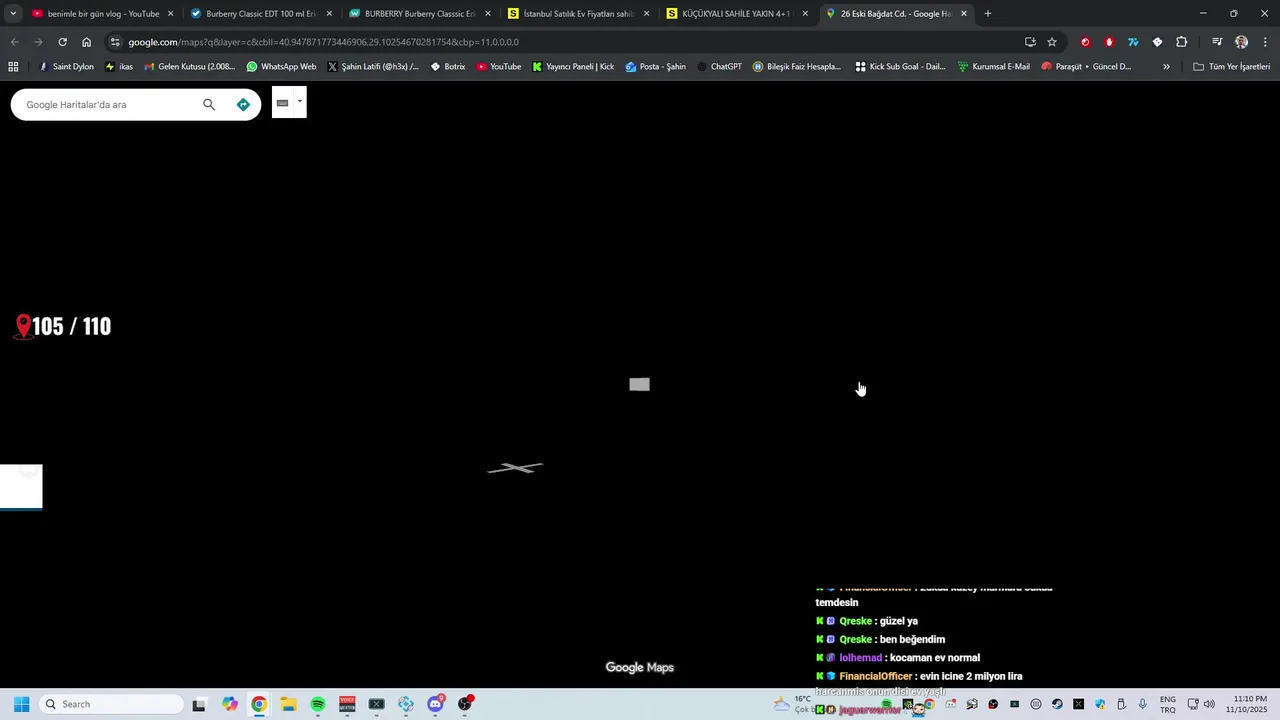The image size is (1280, 720).
Task: Open directions with the blue arrow icon
Action: pos(243,104)
